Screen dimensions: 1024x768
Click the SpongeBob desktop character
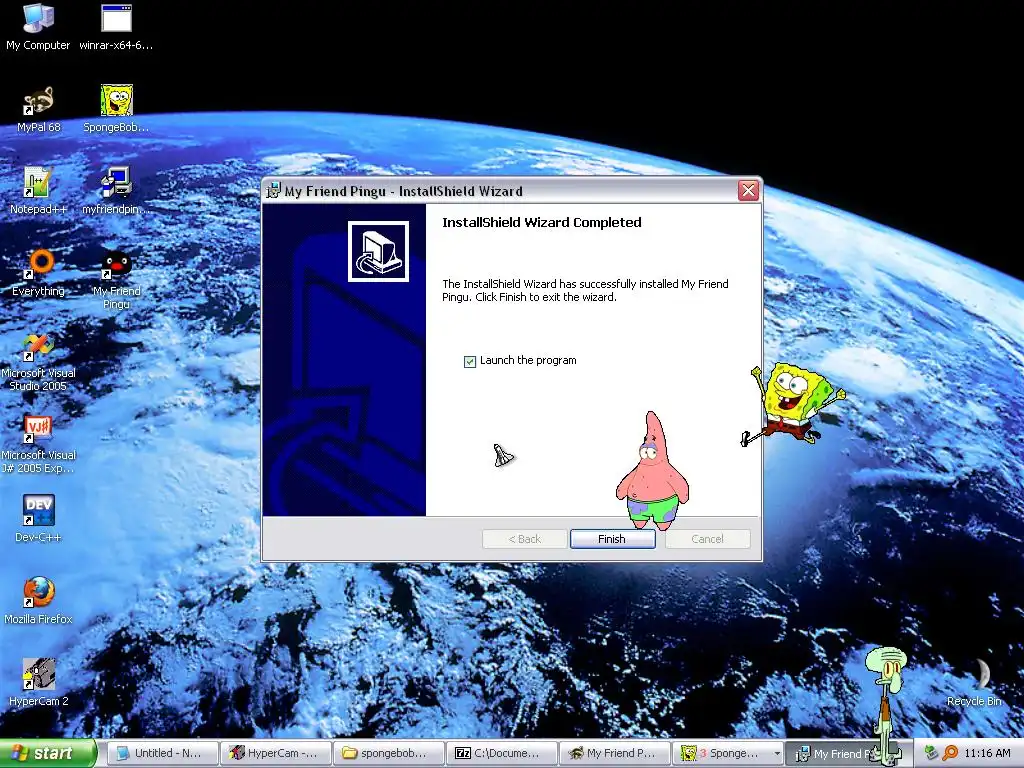[x=793, y=405]
